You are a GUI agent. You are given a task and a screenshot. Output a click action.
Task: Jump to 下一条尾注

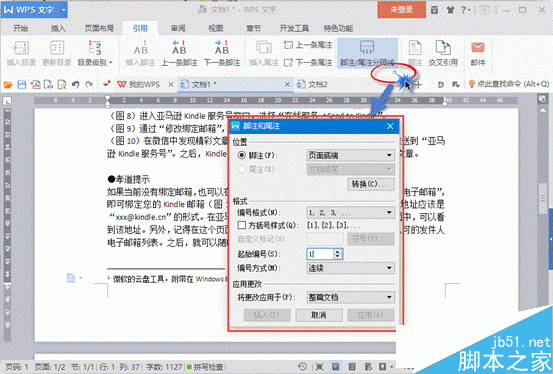tap(308, 62)
